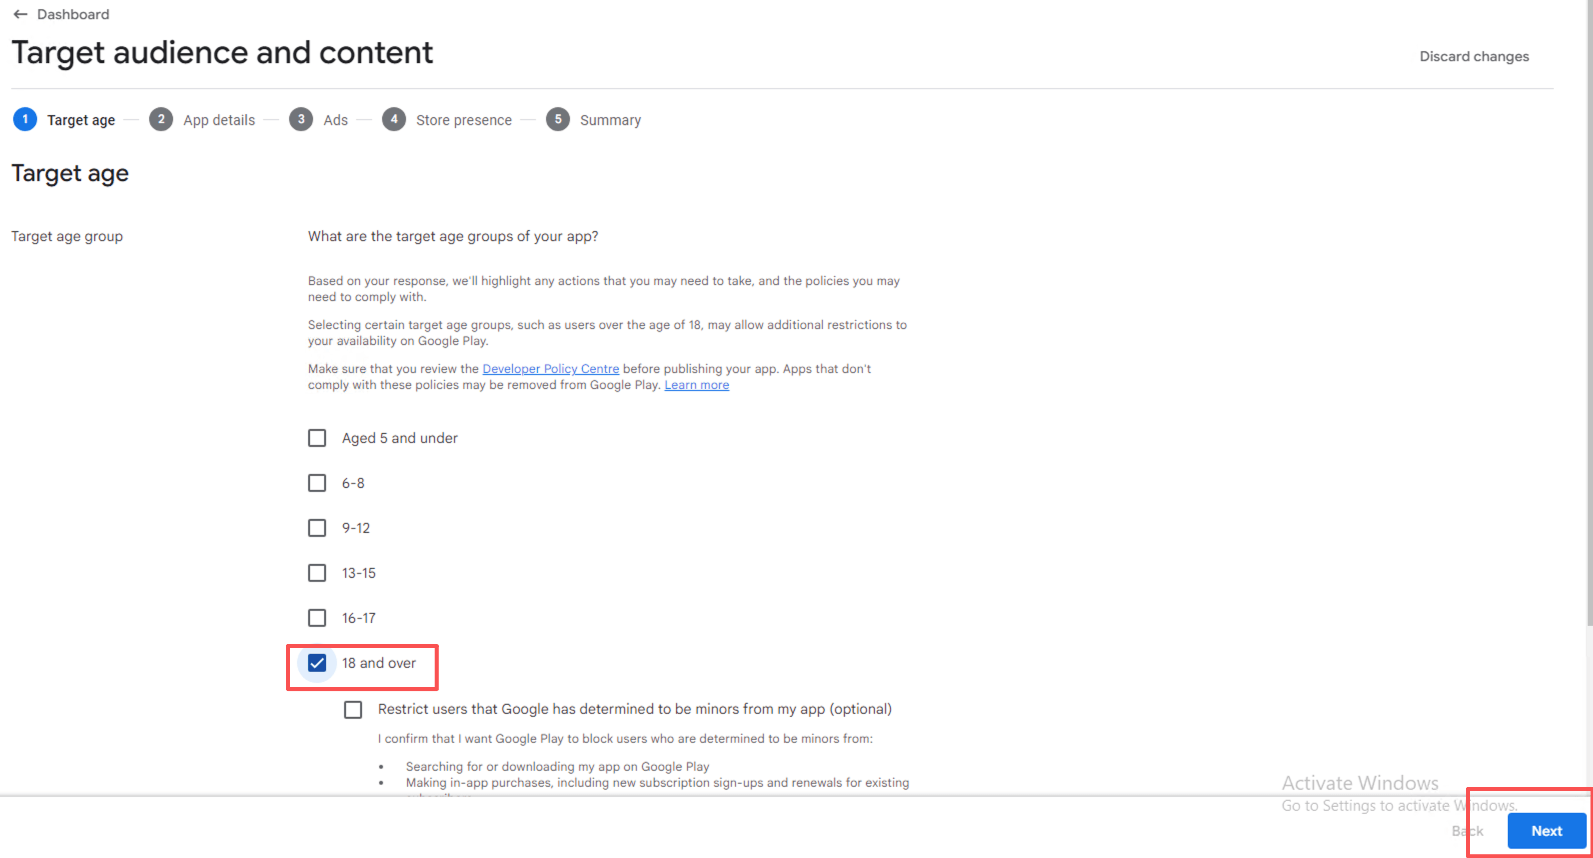Click the back arrow beside Dashboard

point(20,15)
